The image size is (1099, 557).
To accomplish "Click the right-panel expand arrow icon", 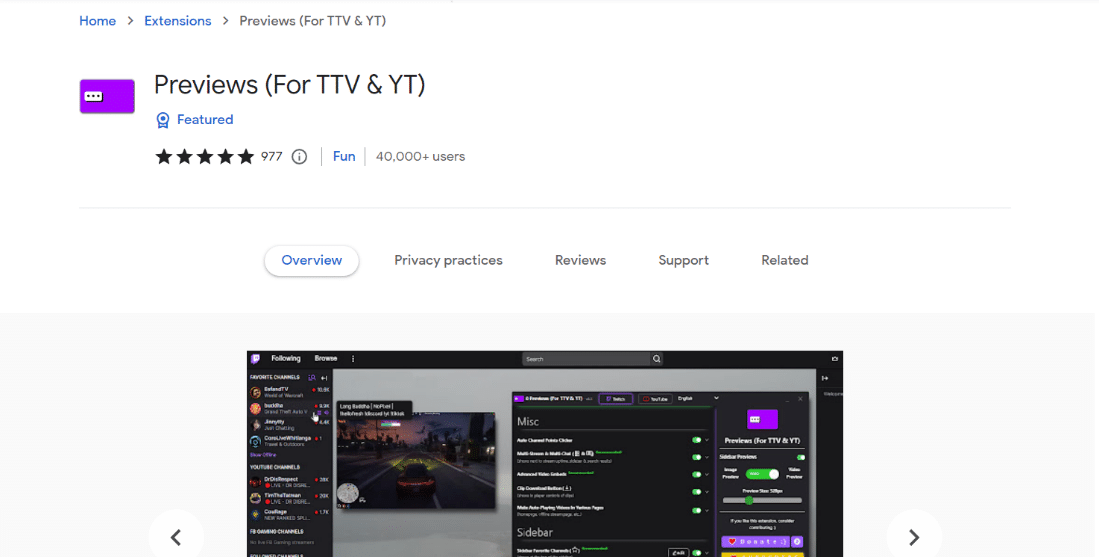I will tap(825, 378).
